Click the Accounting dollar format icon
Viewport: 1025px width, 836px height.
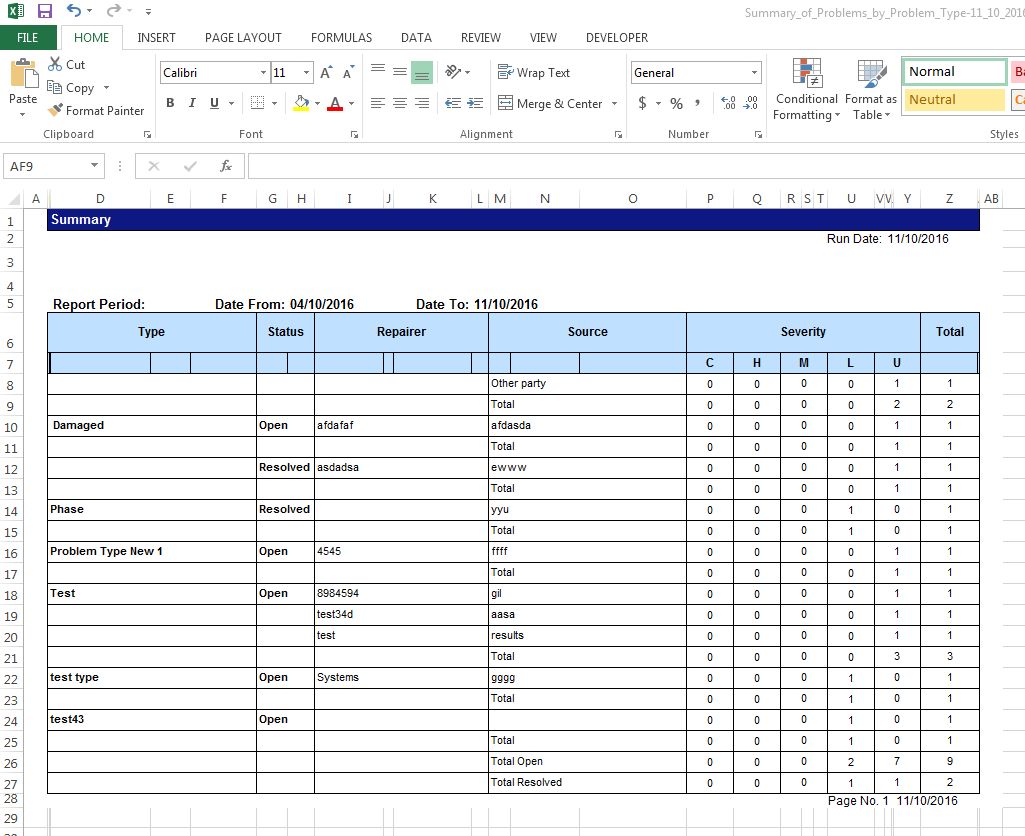point(643,103)
